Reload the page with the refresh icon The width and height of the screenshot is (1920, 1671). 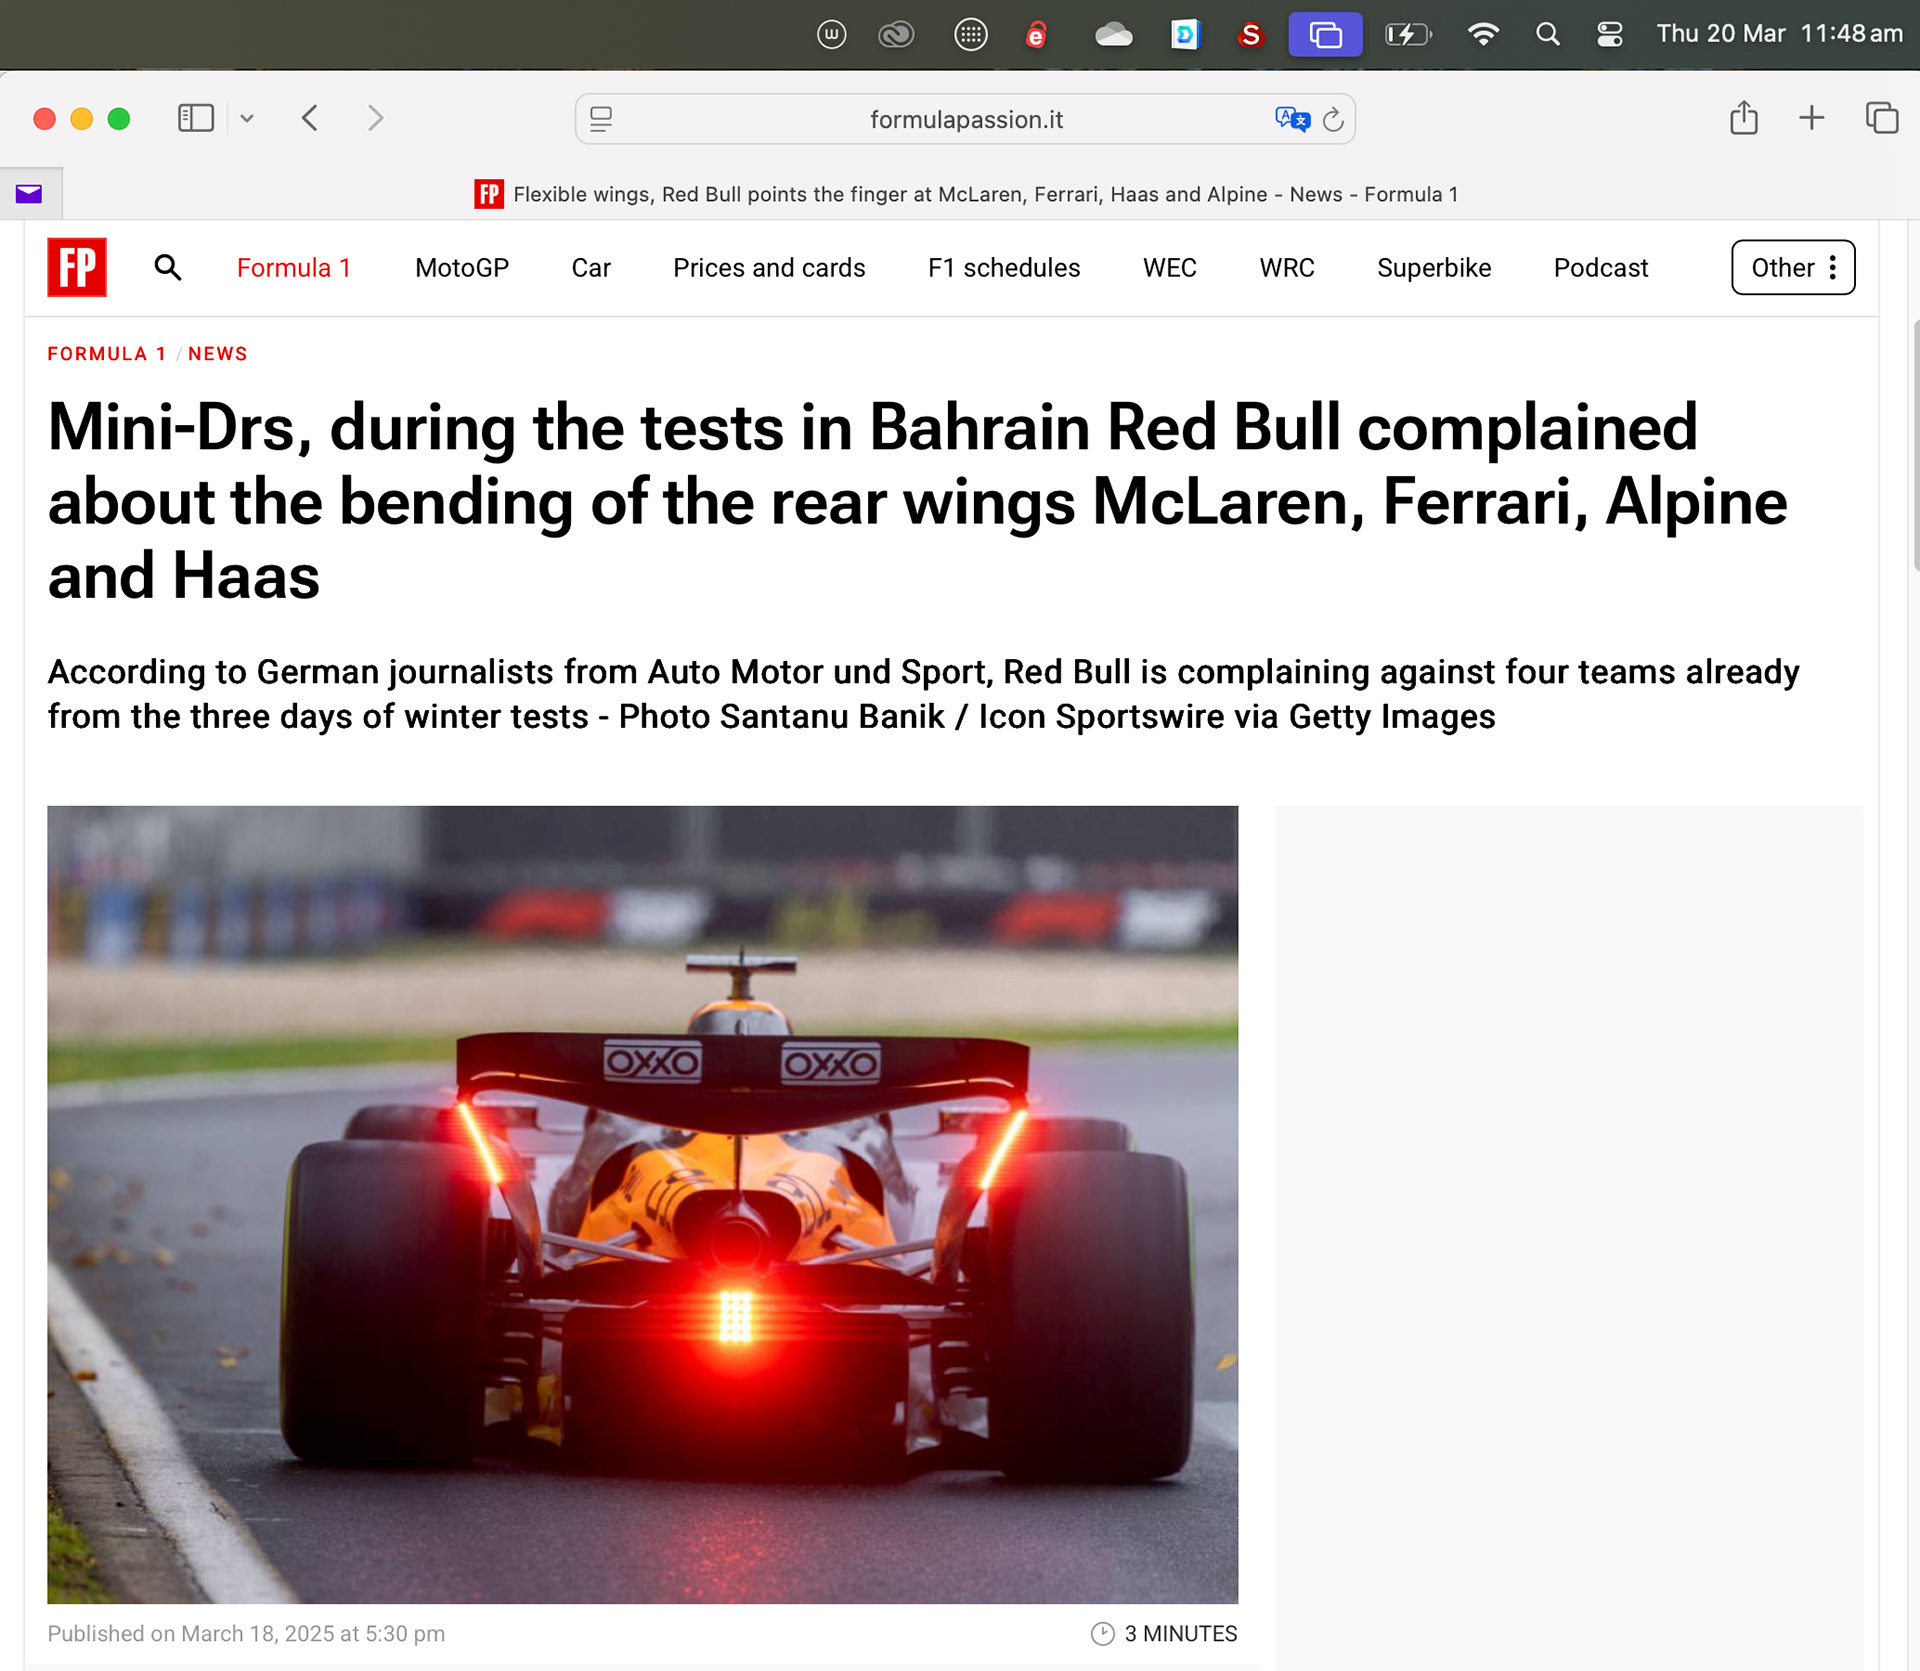click(x=1333, y=120)
